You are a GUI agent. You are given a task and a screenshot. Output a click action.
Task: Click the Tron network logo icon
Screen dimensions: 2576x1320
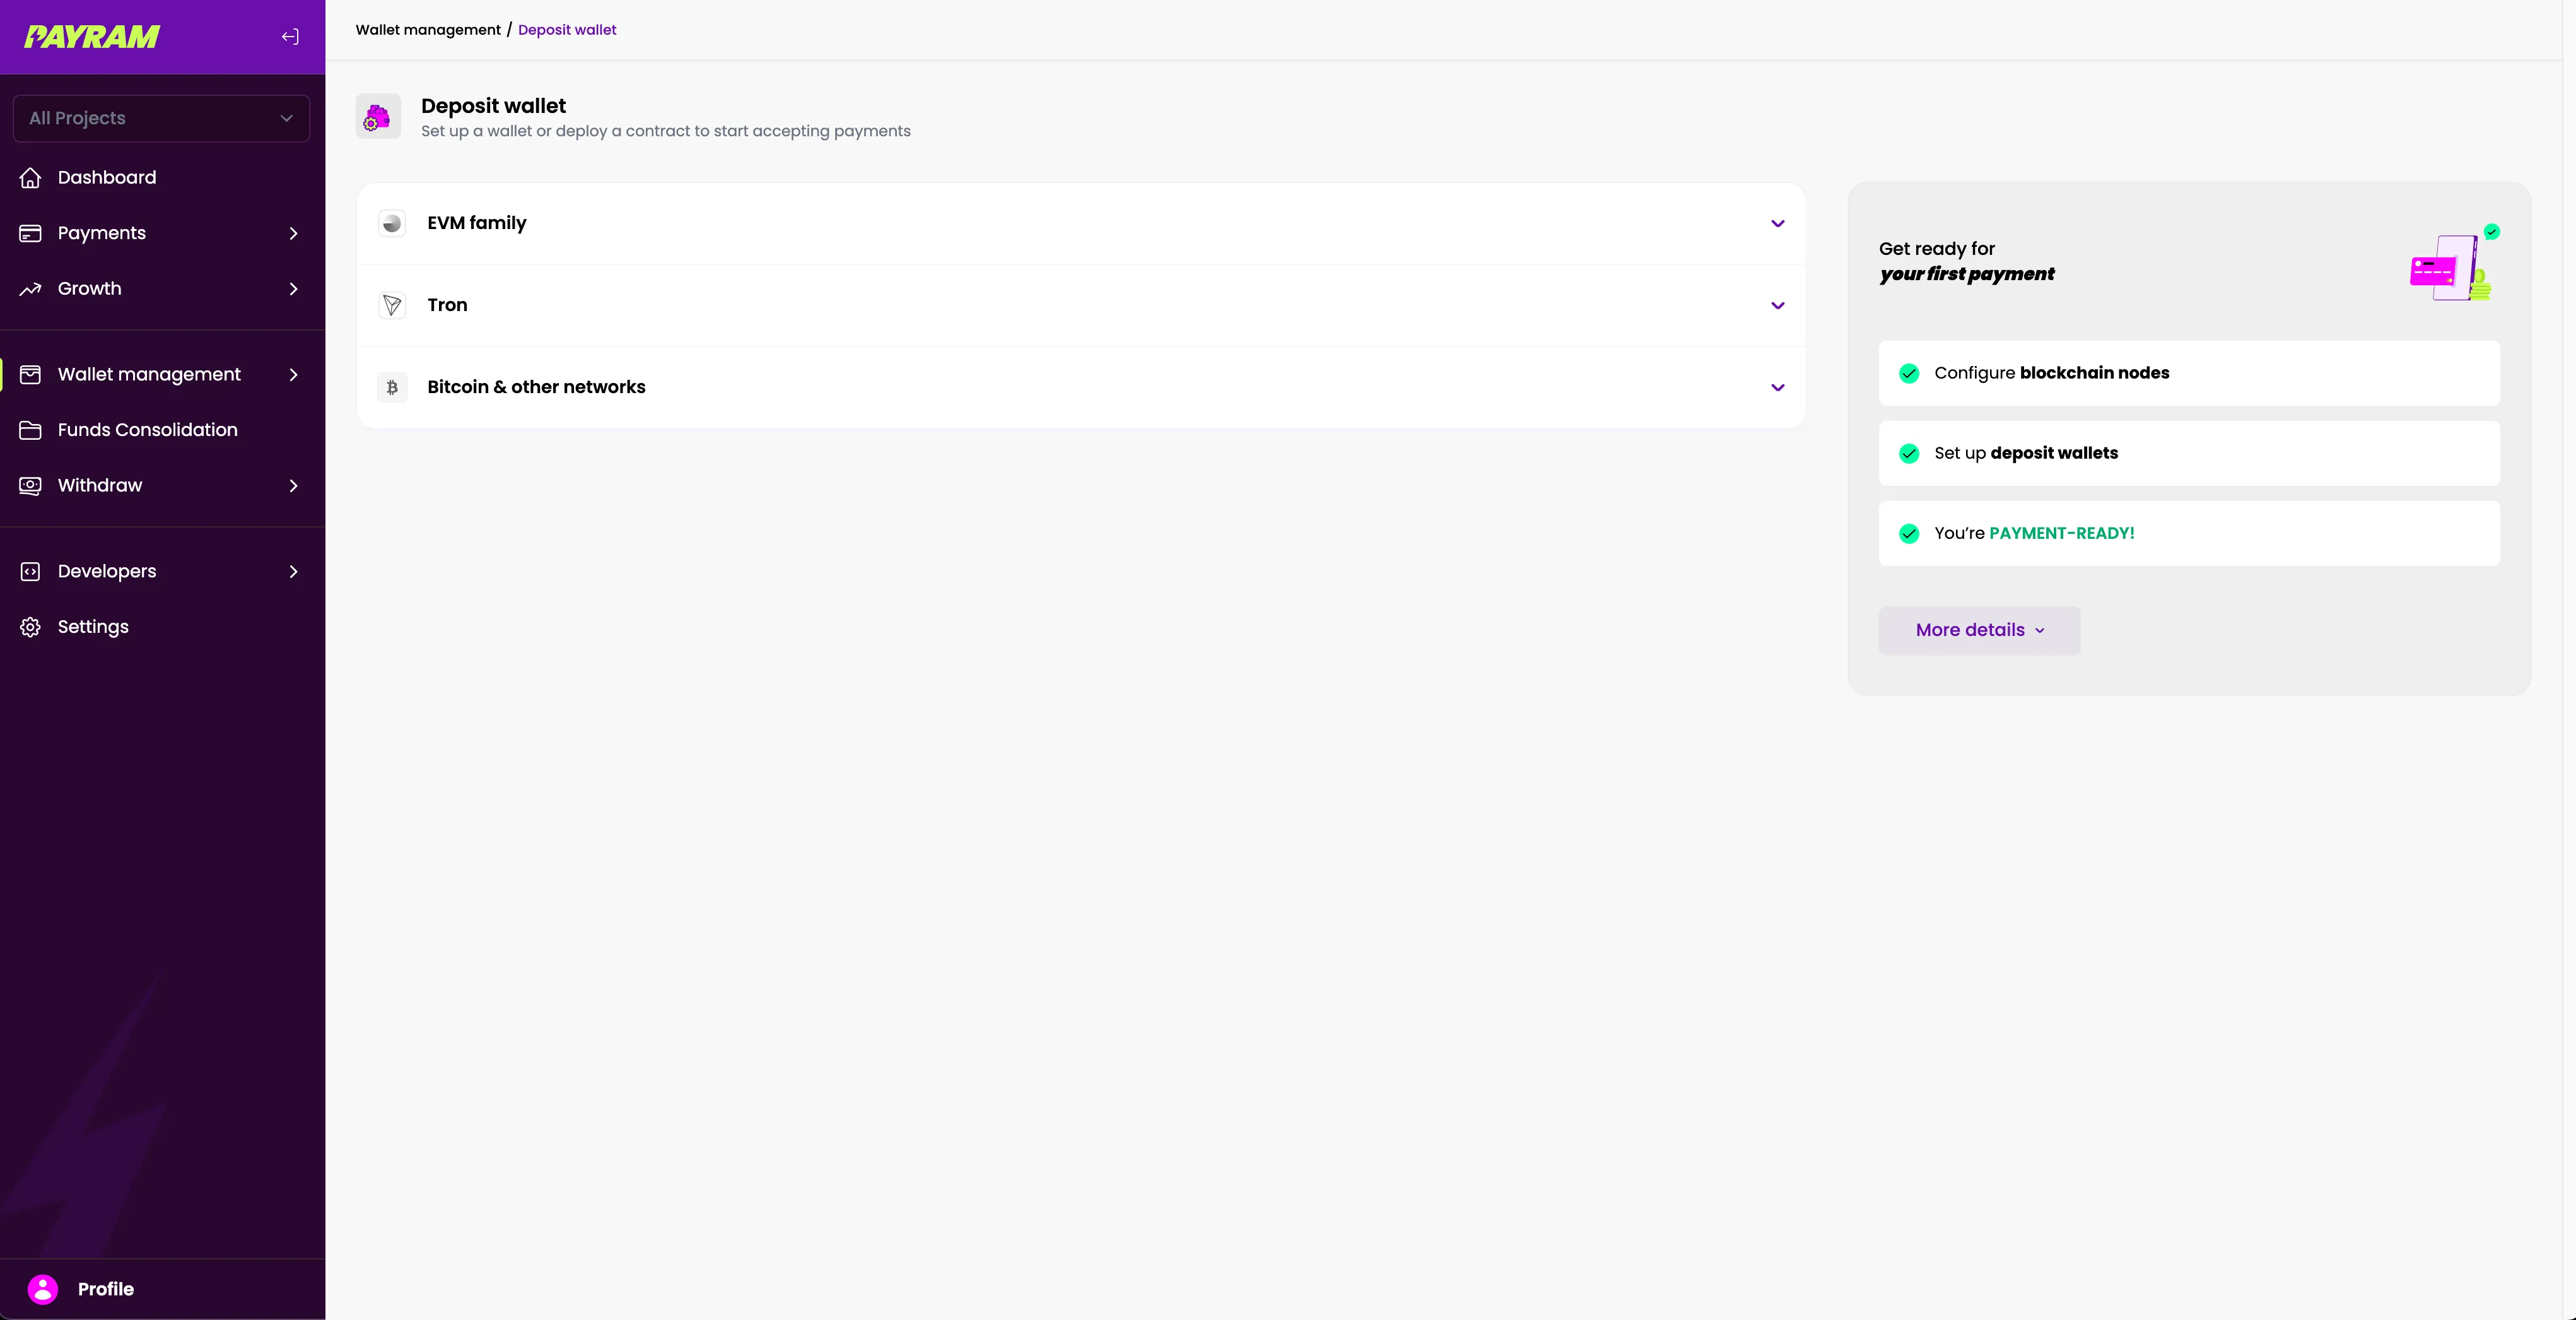point(392,305)
